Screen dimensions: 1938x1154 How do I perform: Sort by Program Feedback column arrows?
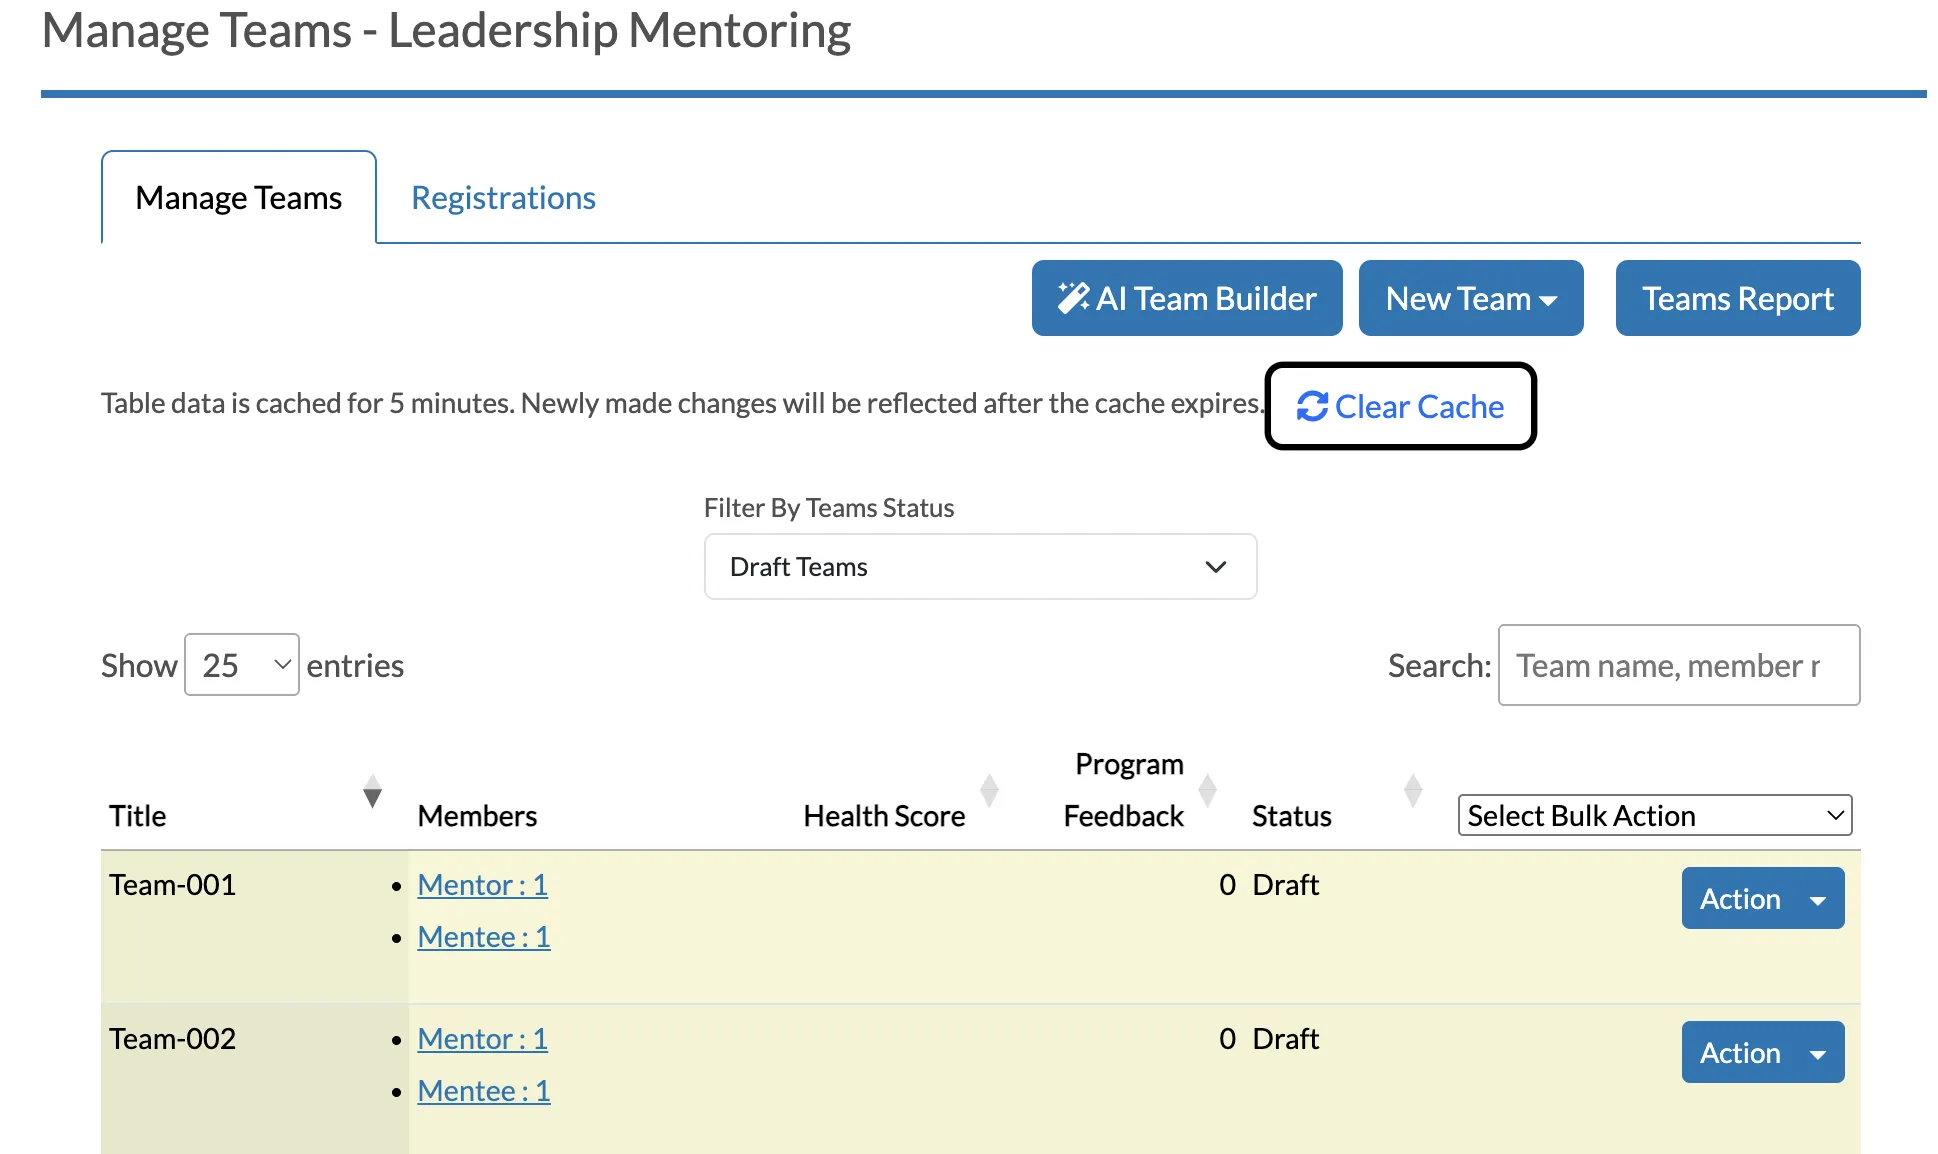click(1208, 790)
